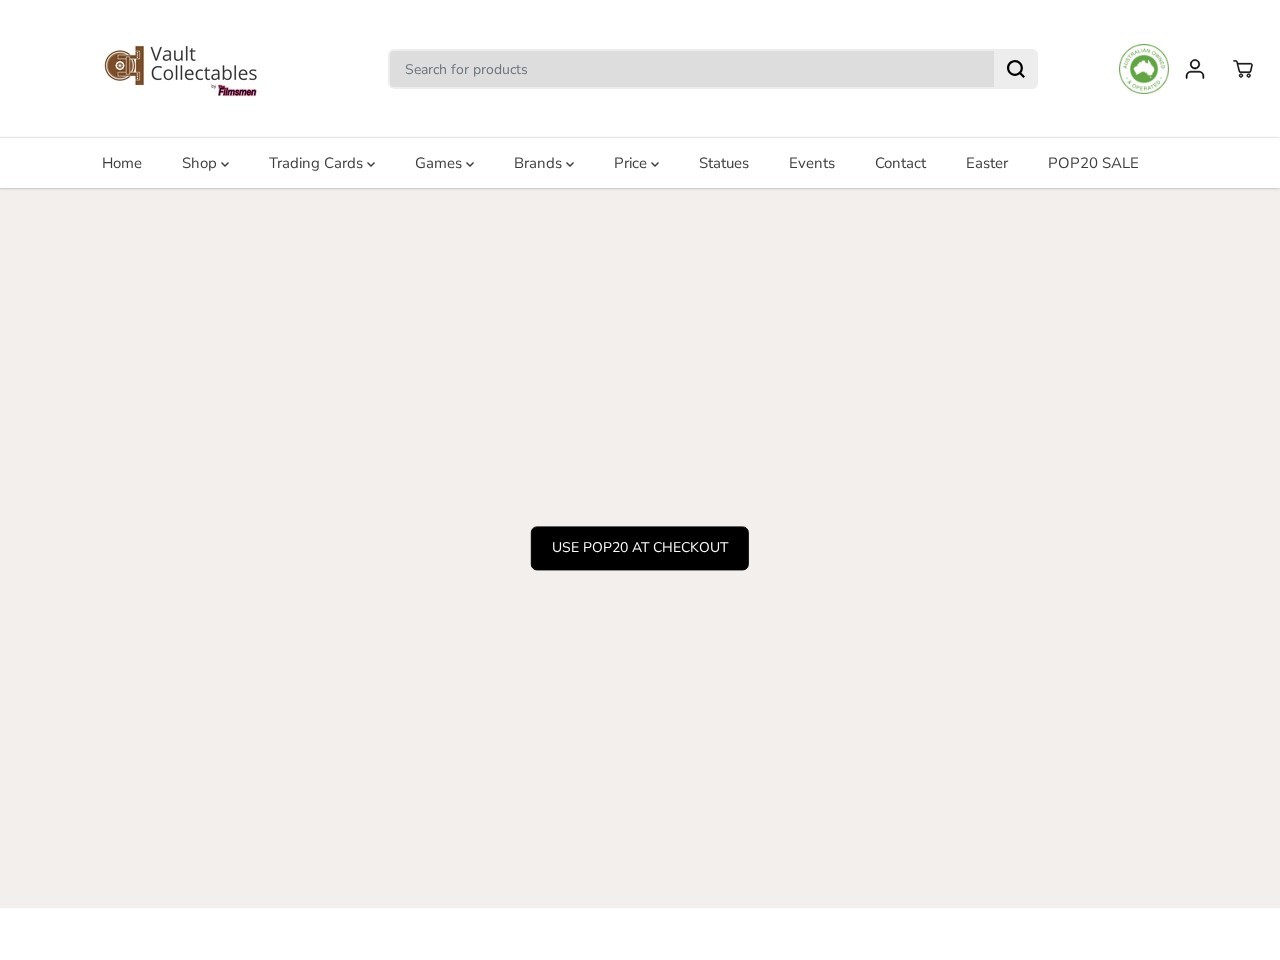Select the Home navigation item
Image resolution: width=1280 pixels, height=960 pixels.
click(x=121, y=163)
